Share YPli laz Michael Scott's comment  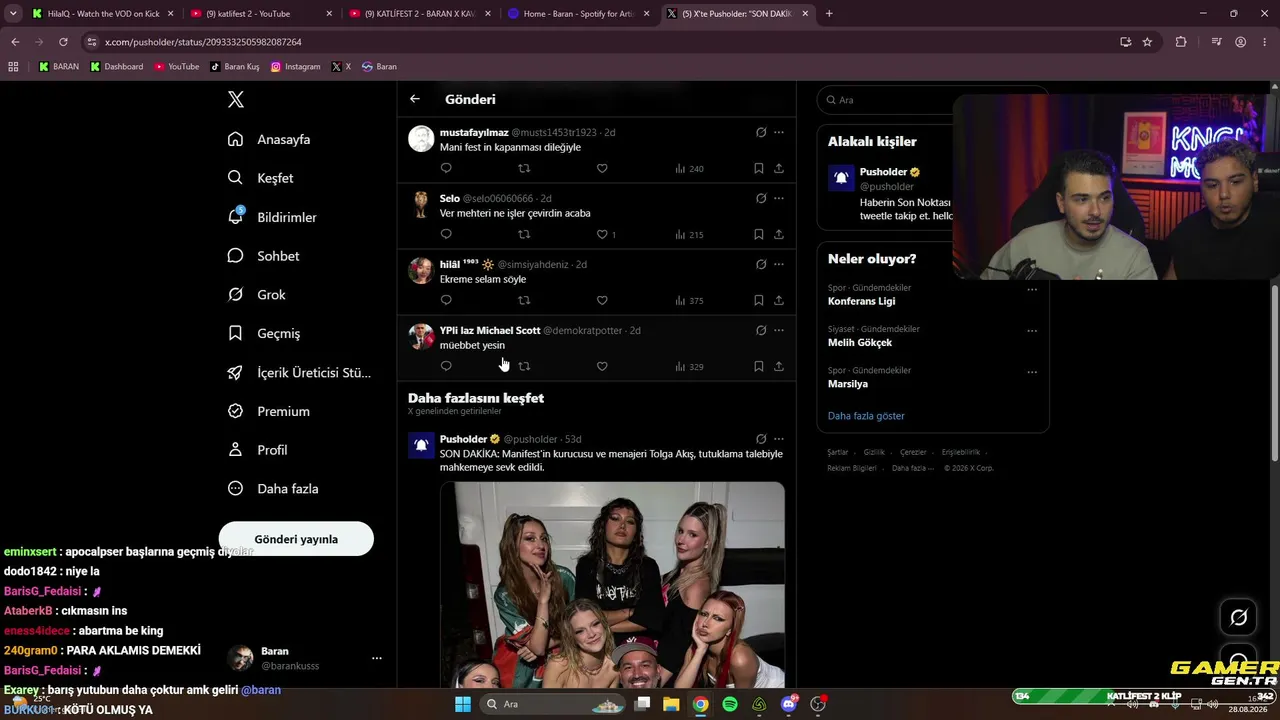point(779,366)
